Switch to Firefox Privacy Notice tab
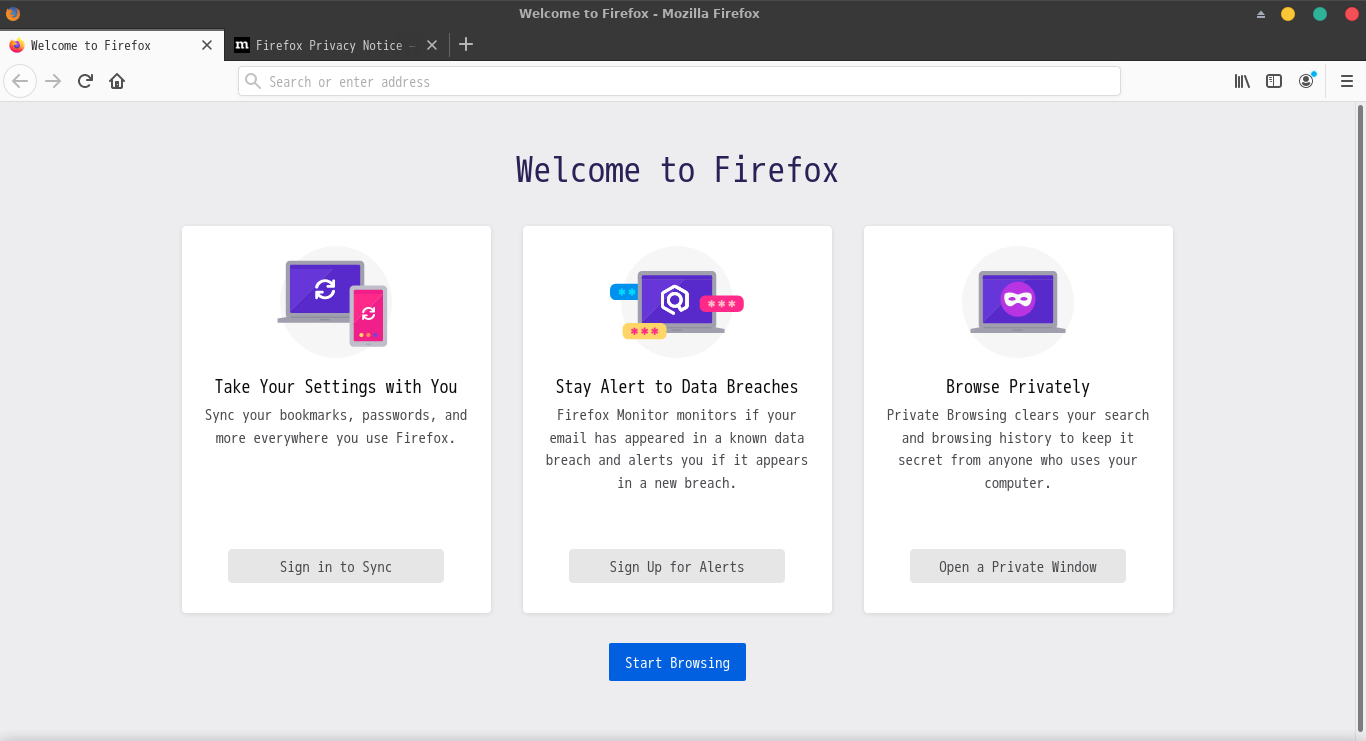Screen dimensions: 1366x741 [x=337, y=45]
